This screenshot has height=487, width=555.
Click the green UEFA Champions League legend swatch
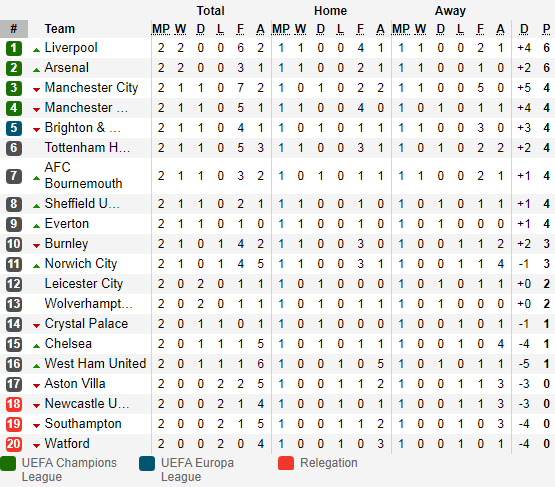(8, 464)
